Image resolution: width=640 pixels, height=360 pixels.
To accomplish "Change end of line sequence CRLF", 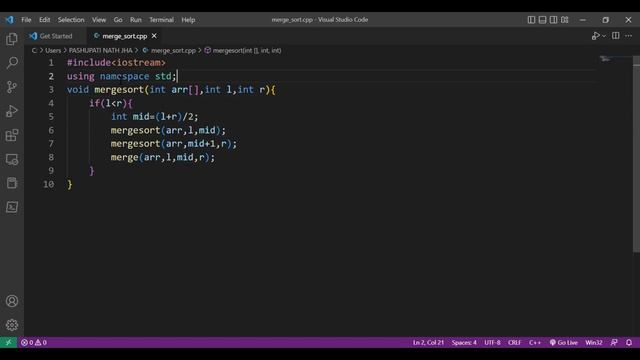I will tap(515, 342).
